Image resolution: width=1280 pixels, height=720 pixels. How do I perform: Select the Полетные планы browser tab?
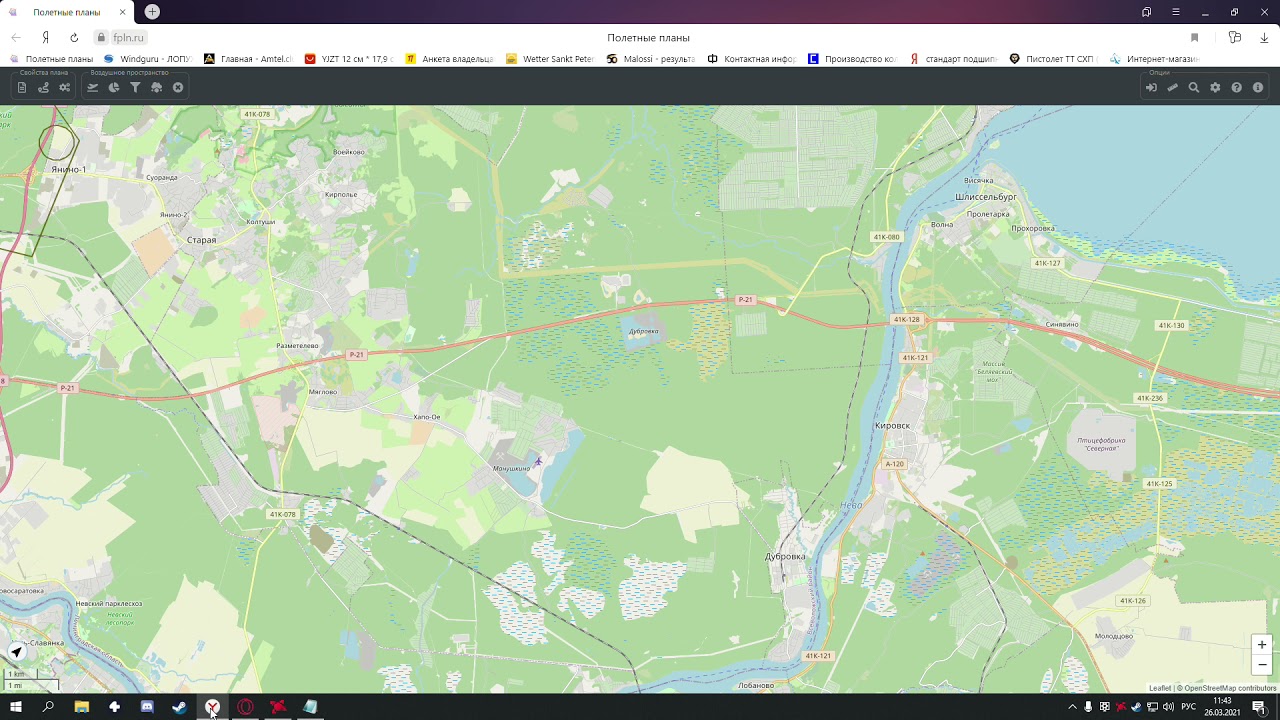[x=67, y=12]
